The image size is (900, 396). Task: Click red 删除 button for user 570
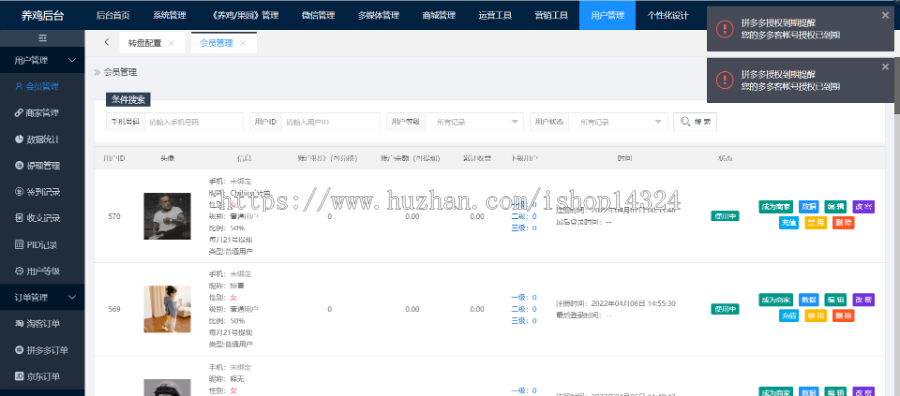point(843,223)
